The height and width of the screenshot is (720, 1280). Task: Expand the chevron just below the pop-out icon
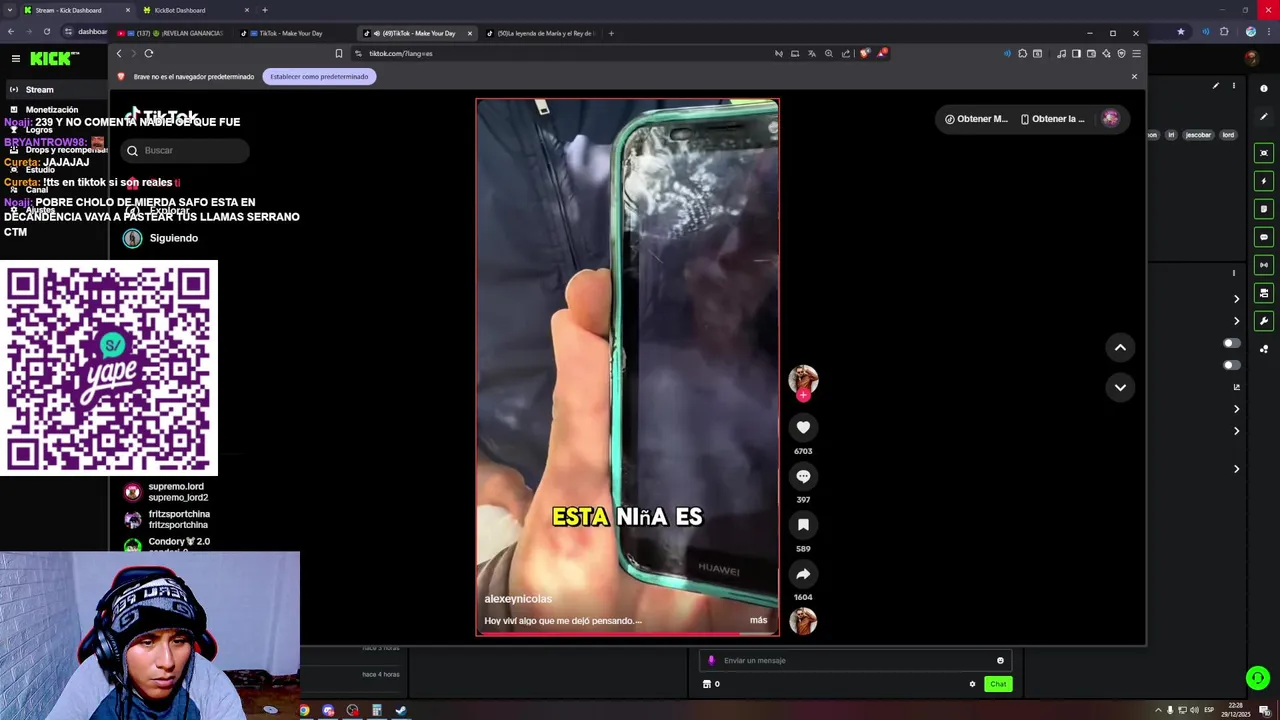[x=1236, y=409]
